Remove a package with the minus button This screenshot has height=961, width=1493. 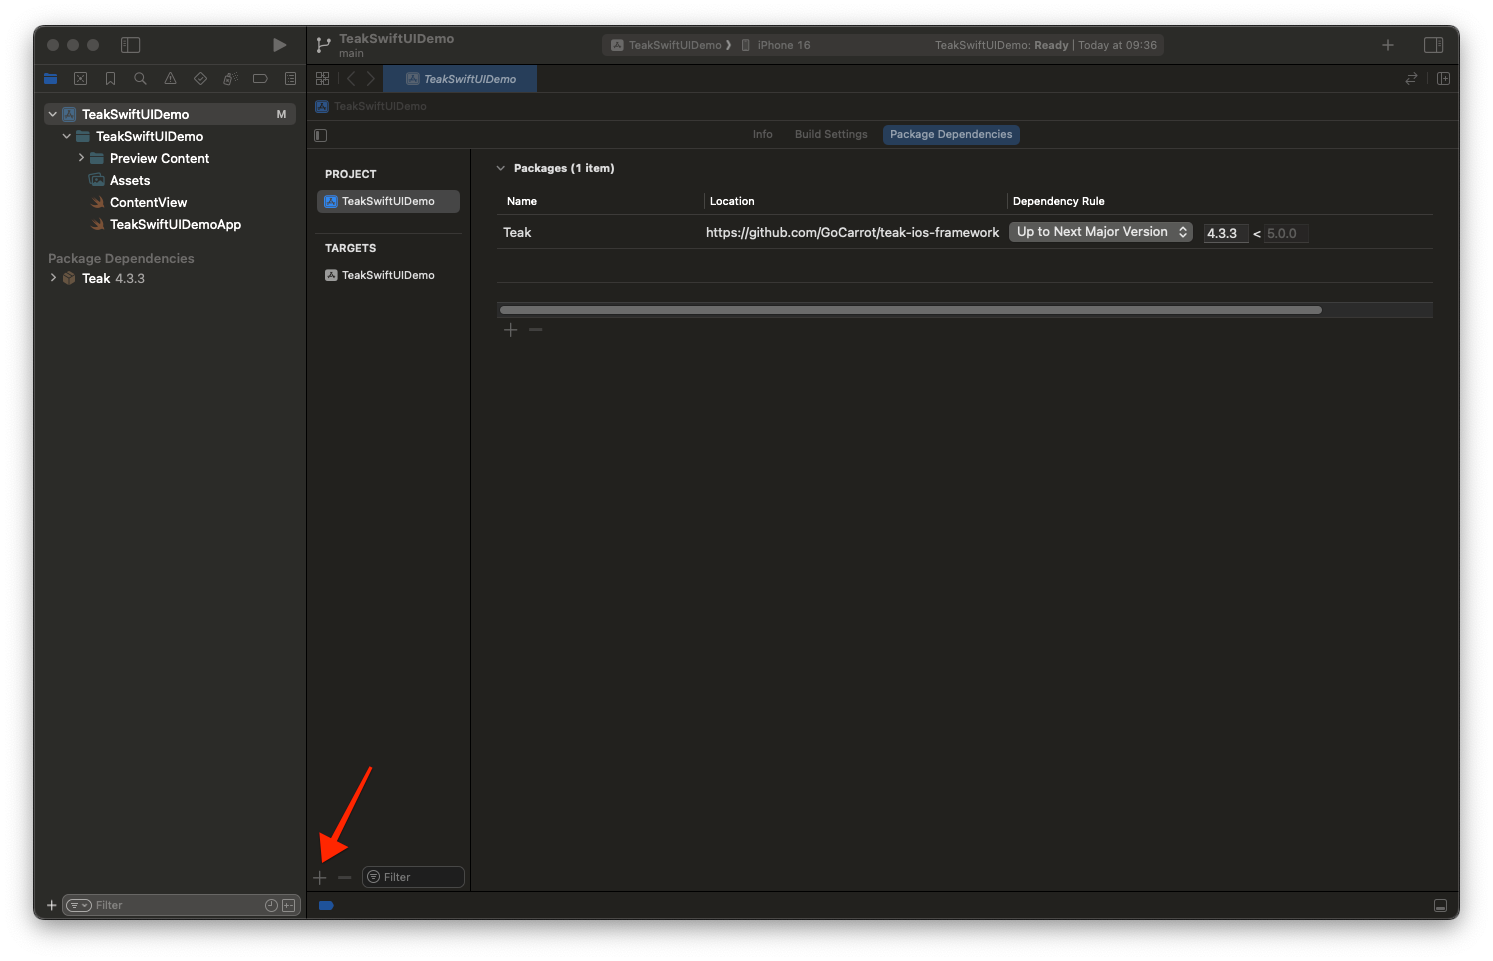pos(536,330)
